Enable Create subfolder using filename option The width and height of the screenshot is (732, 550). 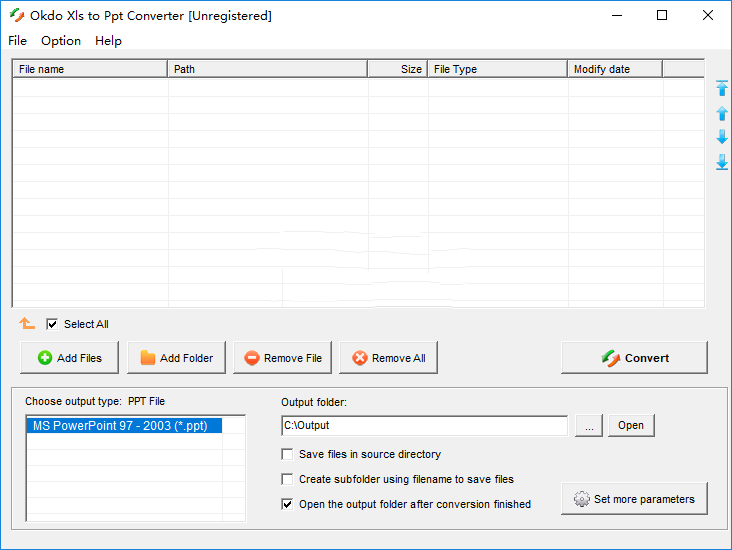click(287, 479)
